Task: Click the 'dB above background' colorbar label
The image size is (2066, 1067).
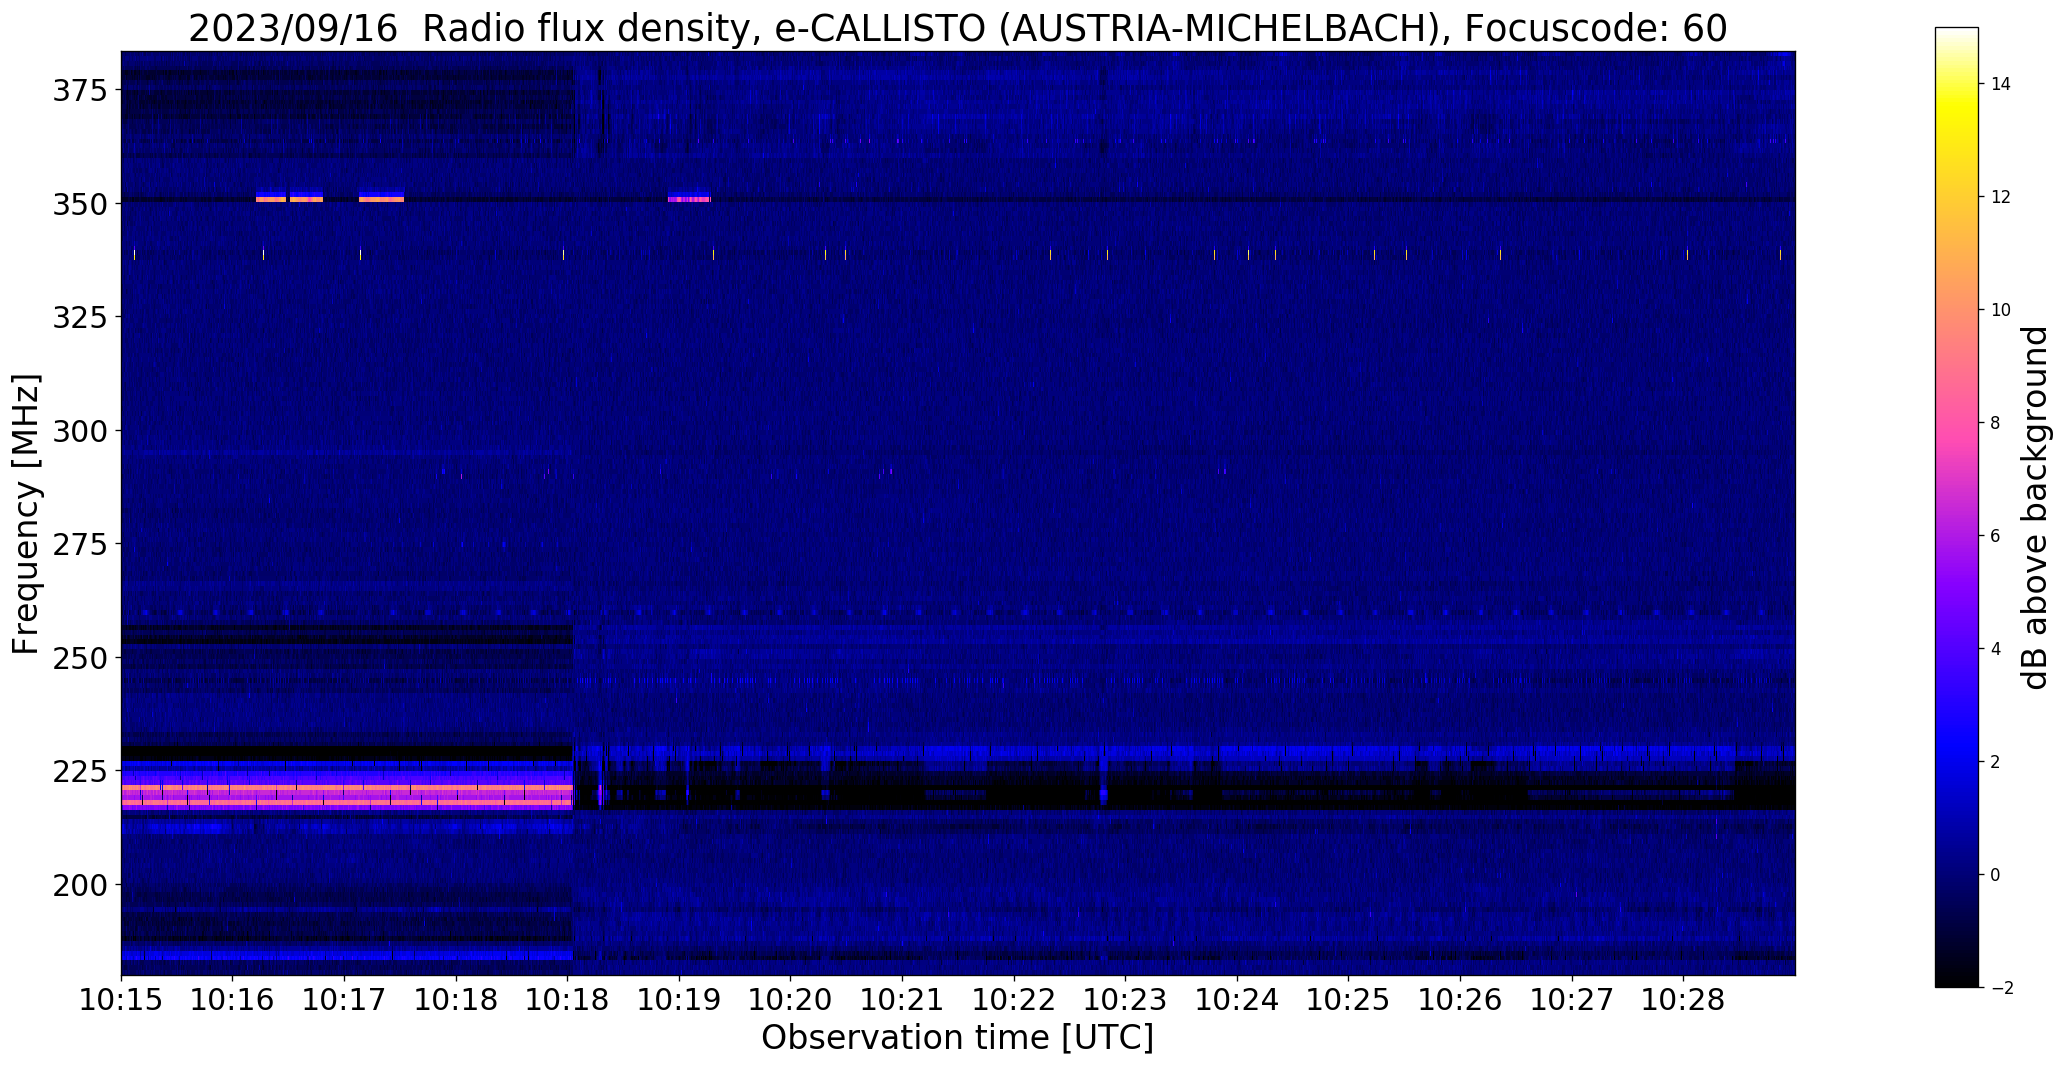Action: coord(2036,507)
